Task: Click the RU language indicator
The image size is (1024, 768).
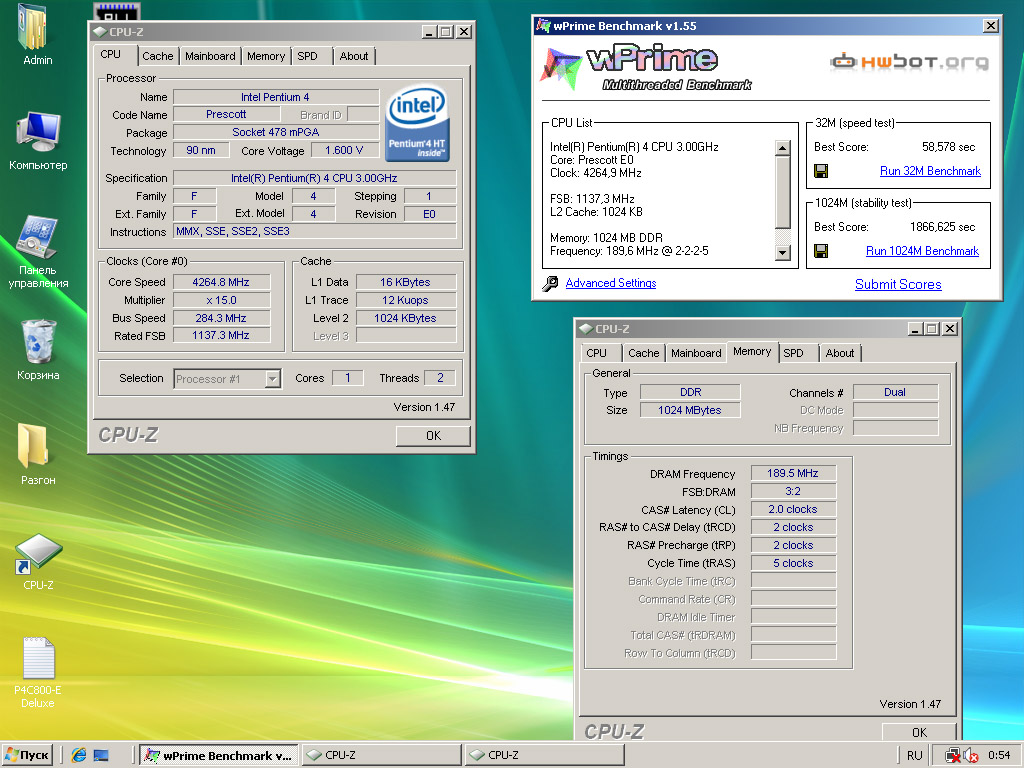Action: tap(914, 756)
